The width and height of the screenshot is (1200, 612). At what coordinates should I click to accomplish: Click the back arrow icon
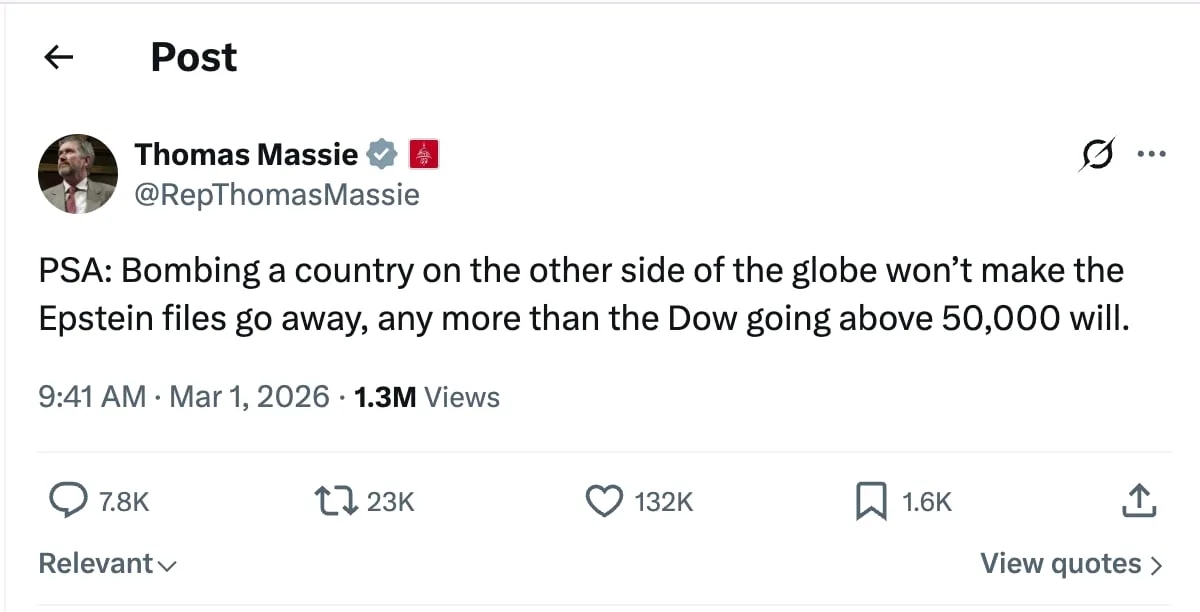coord(60,58)
